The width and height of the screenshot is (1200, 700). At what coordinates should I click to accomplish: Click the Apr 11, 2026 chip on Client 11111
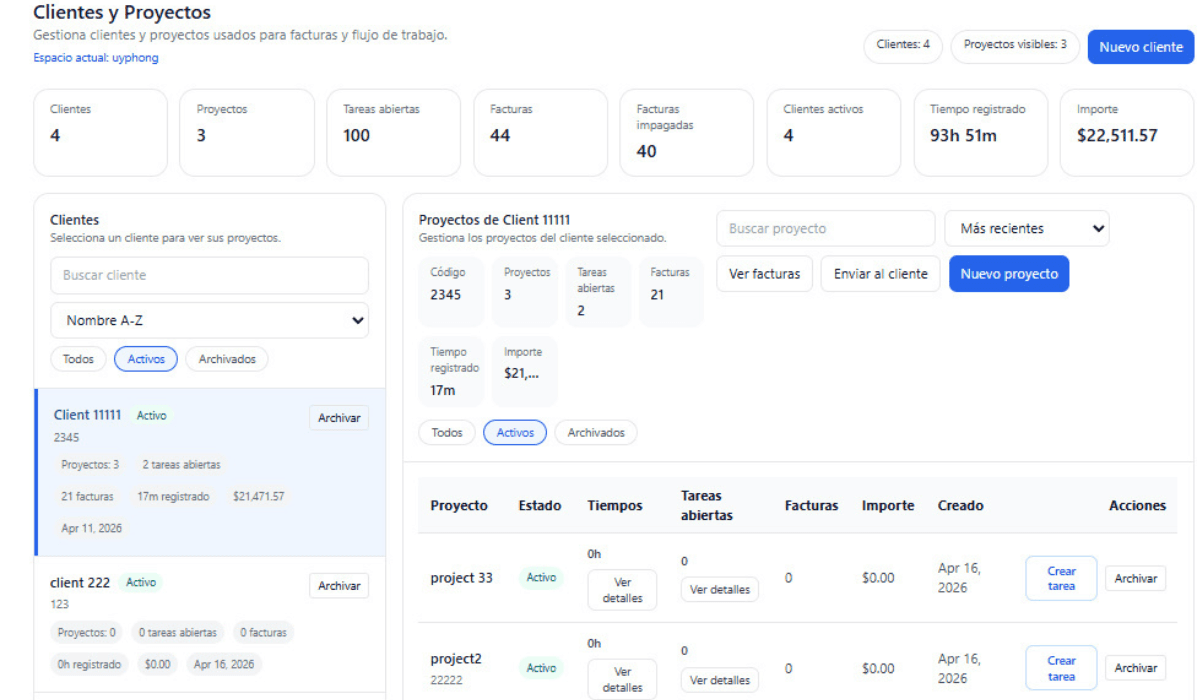[x=92, y=528]
